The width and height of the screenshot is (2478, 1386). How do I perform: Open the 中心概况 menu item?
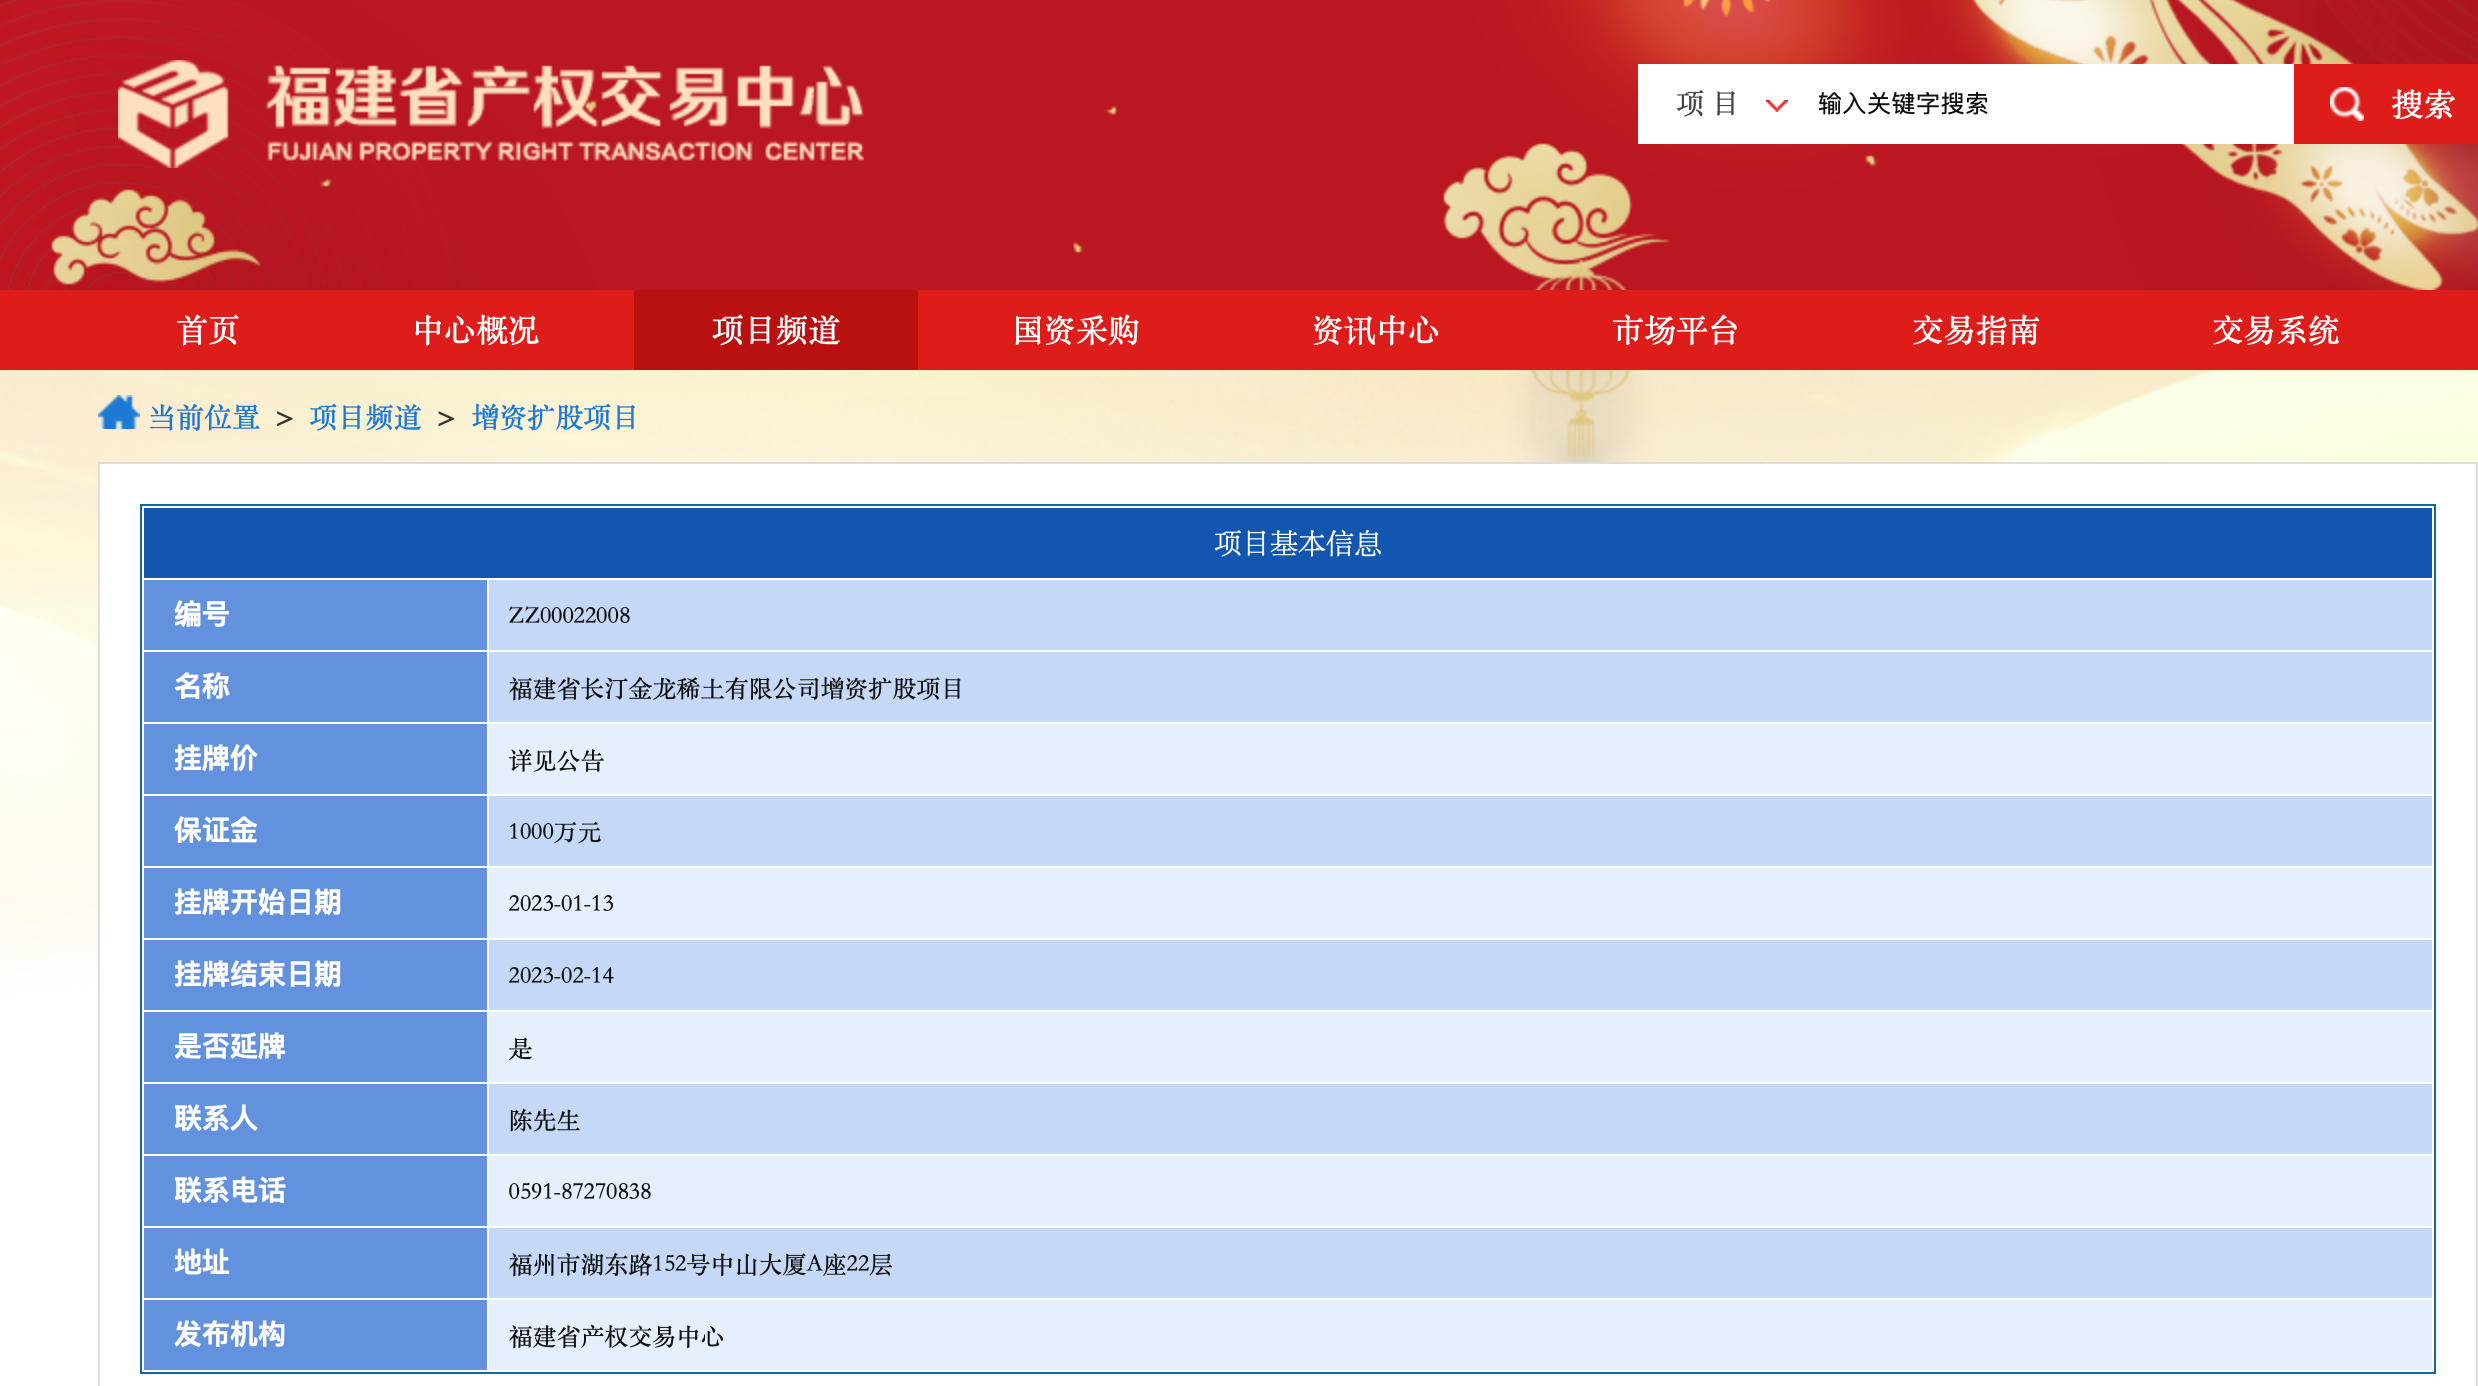(476, 330)
